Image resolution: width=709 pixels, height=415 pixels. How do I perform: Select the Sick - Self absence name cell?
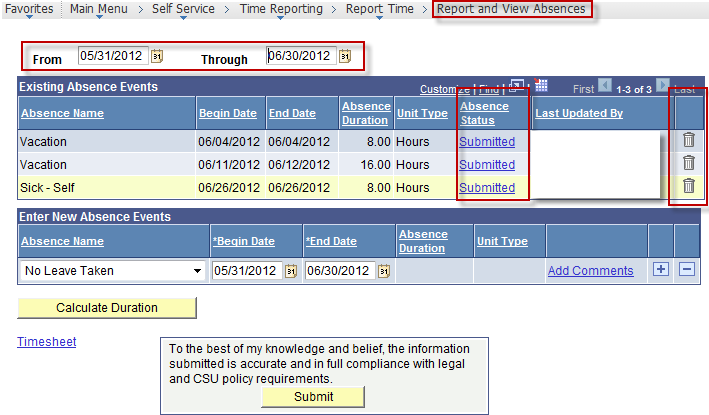point(107,188)
